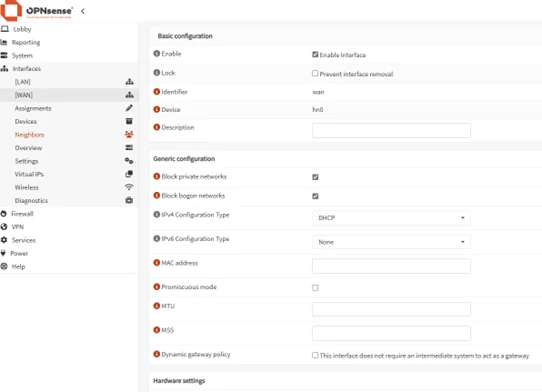The image size is (542, 392).
Task: Show help info icon for Lock
Action: coord(157,73)
